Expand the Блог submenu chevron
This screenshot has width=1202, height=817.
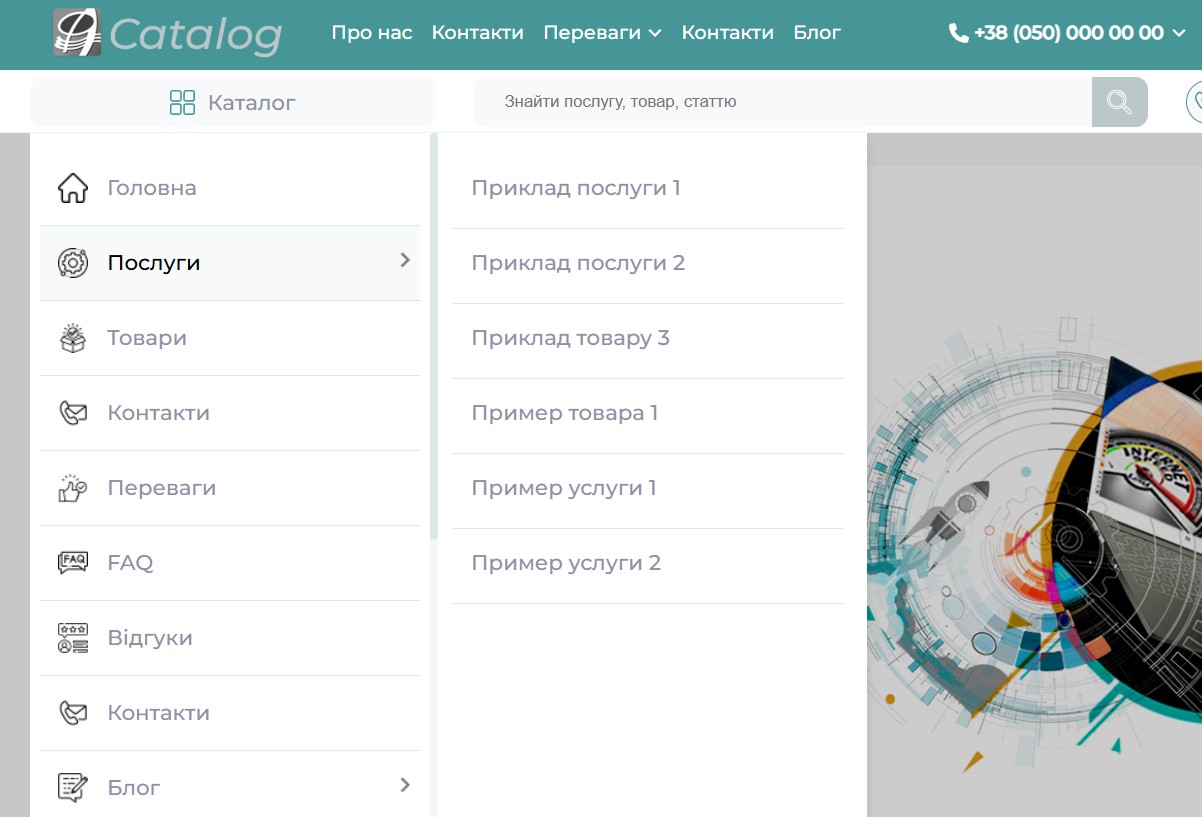(x=405, y=785)
